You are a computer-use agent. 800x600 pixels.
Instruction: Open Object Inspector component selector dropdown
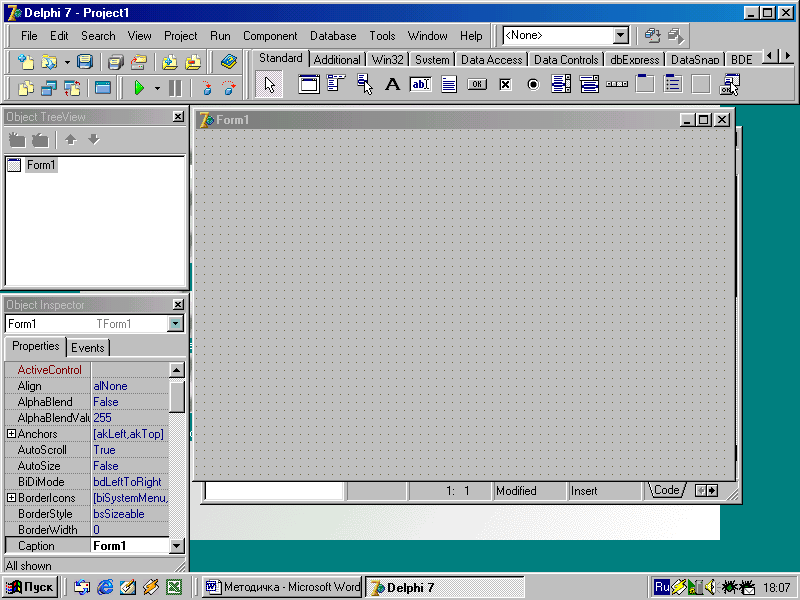(175, 323)
